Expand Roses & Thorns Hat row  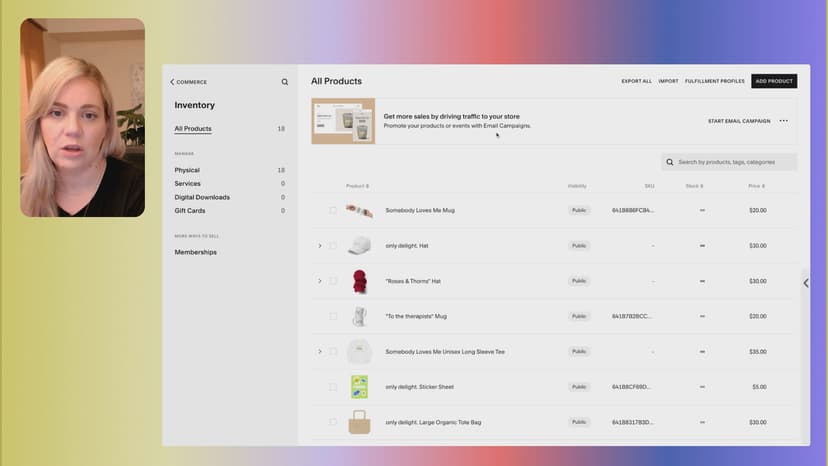pyautogui.click(x=320, y=281)
